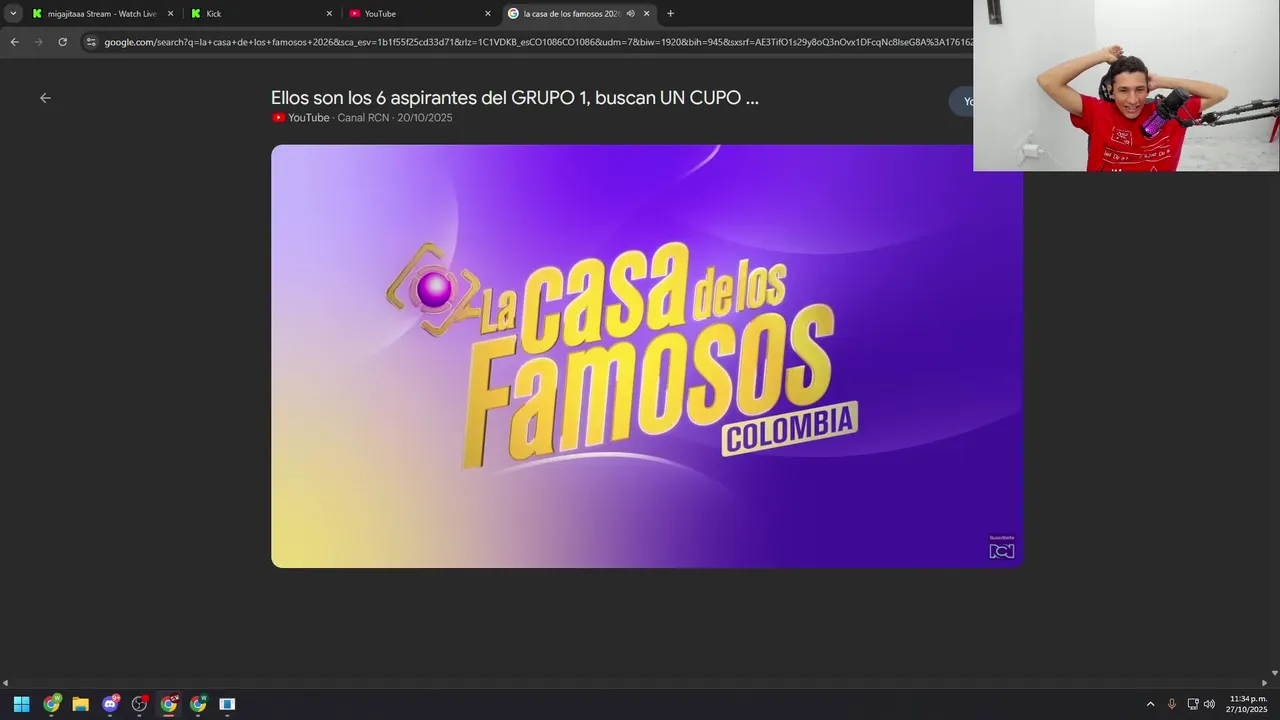View site information for google.com
The width and height of the screenshot is (1280, 720).
tap(91, 42)
